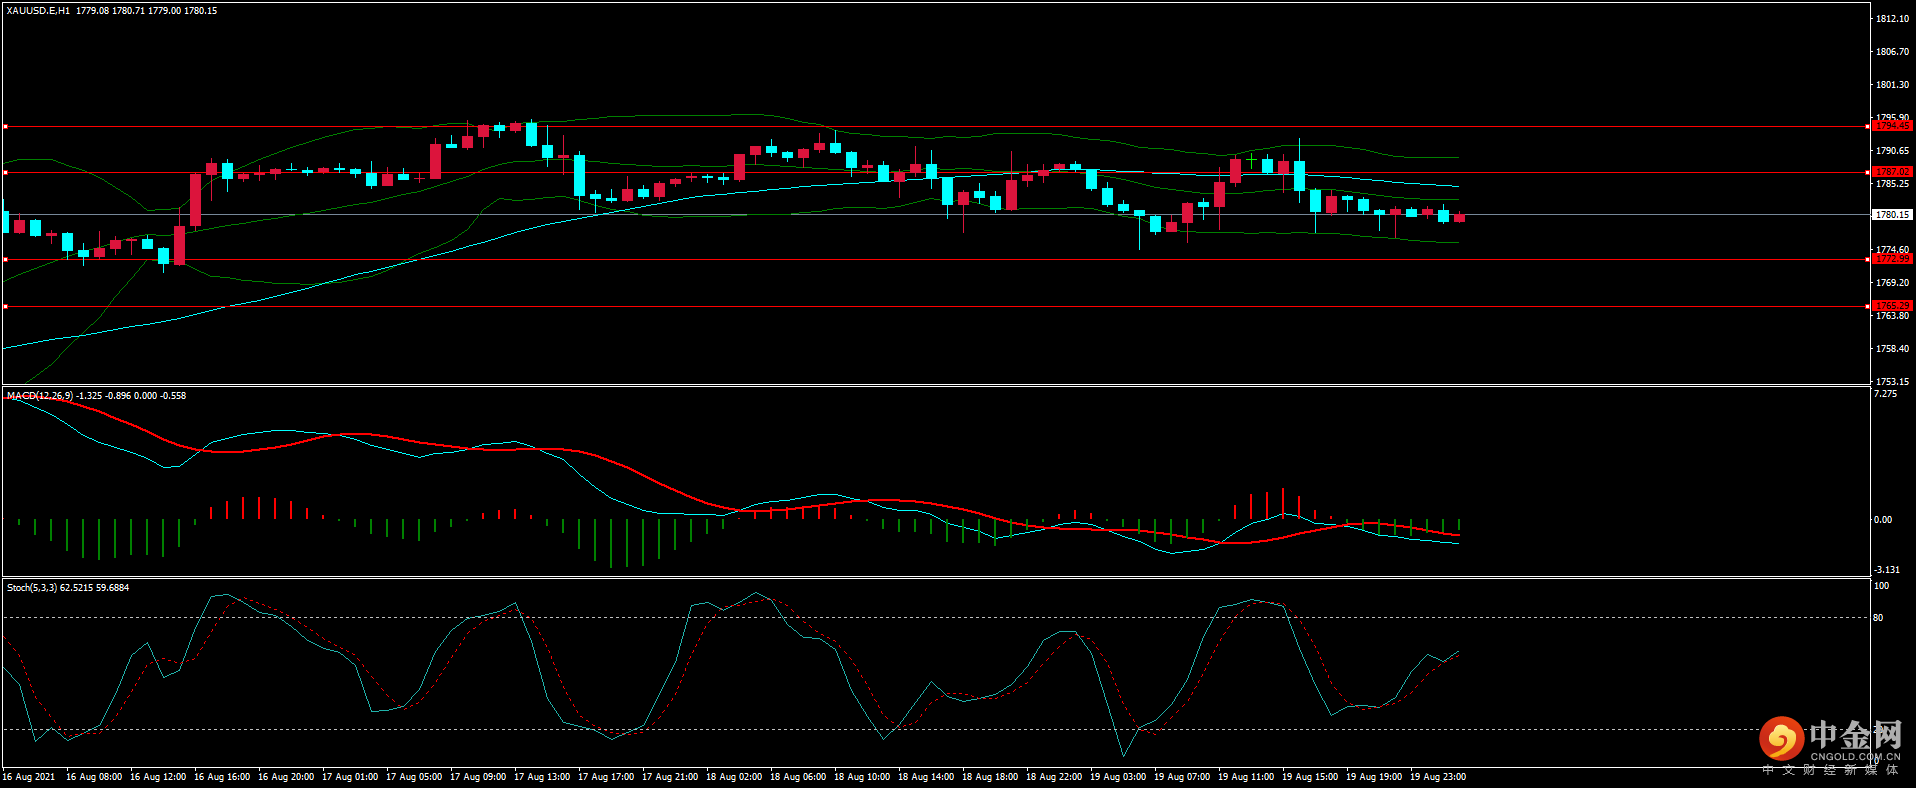Click the 1801.30 price axis label
This screenshot has width=1916, height=788.
1892,85
